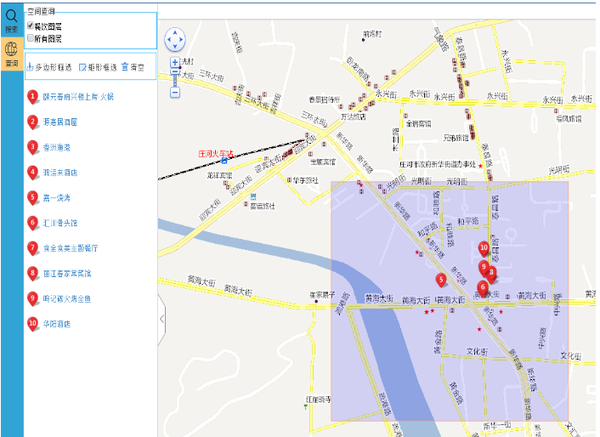600x437 pixels.
Task: Click the 万达旅店 map label
Action: 353,117
